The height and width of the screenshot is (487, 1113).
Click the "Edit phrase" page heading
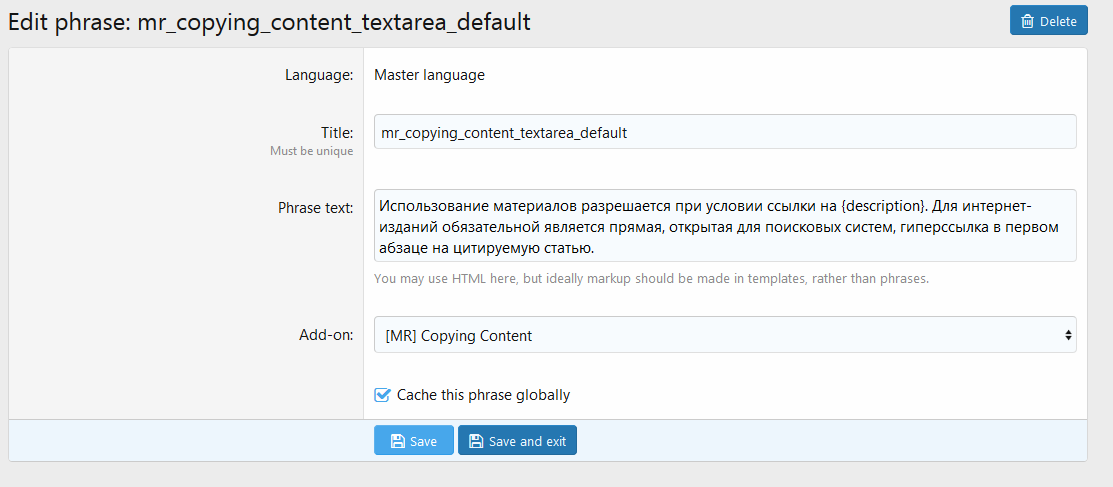[x=269, y=22]
